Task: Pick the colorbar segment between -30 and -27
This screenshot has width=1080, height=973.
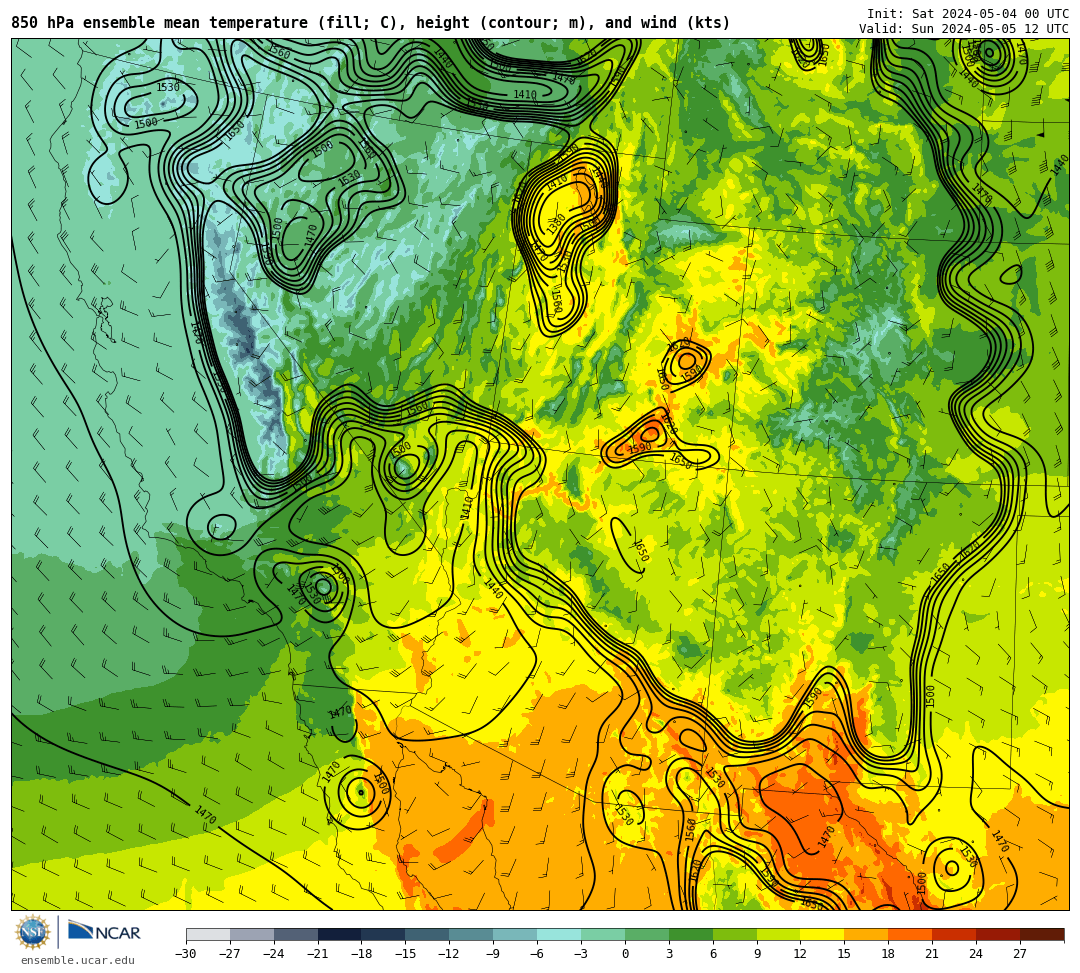Action: point(208,934)
